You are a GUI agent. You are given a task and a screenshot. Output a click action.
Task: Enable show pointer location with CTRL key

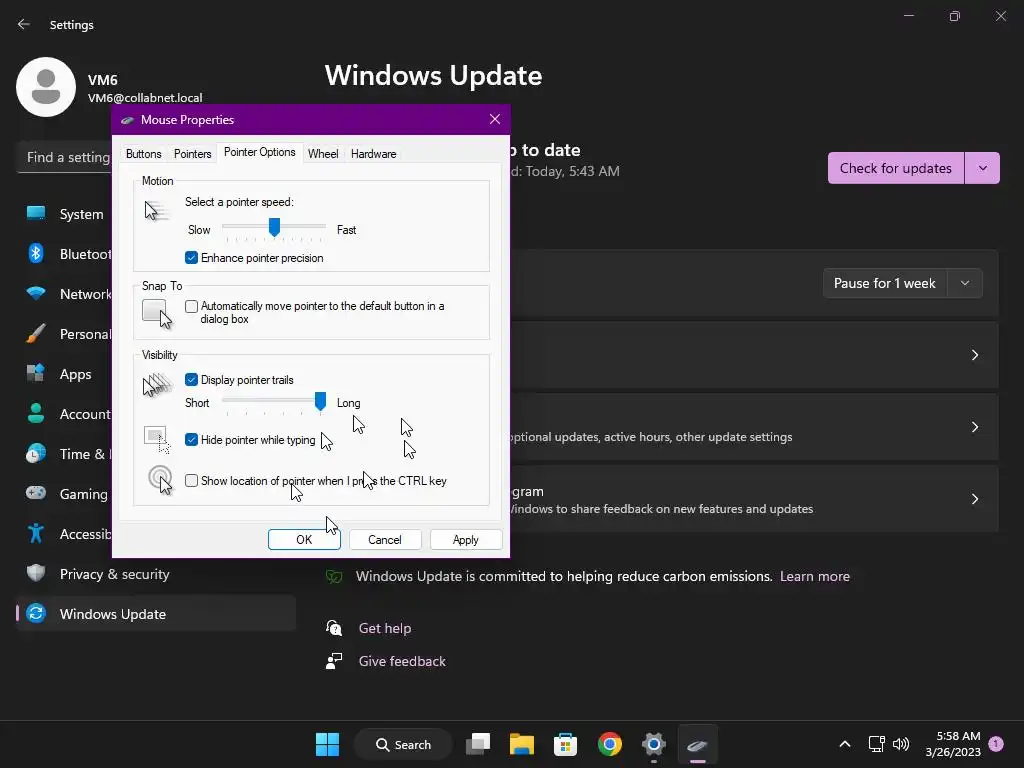191,481
